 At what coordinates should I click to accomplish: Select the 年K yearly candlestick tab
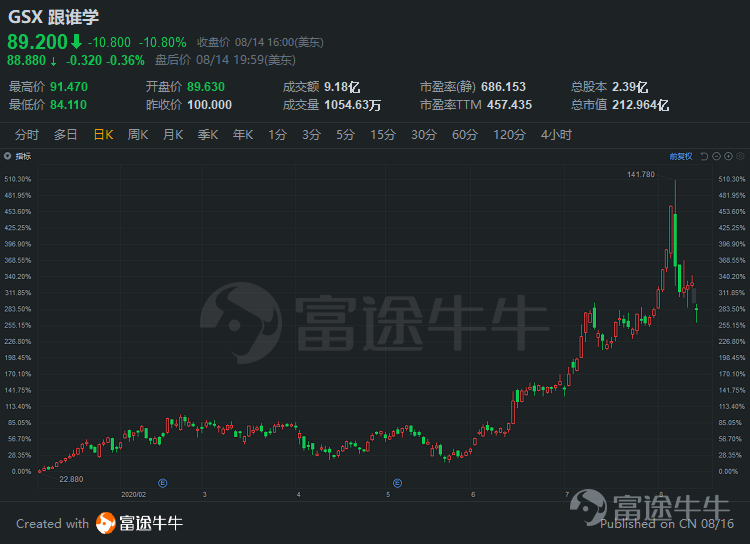[x=243, y=135]
